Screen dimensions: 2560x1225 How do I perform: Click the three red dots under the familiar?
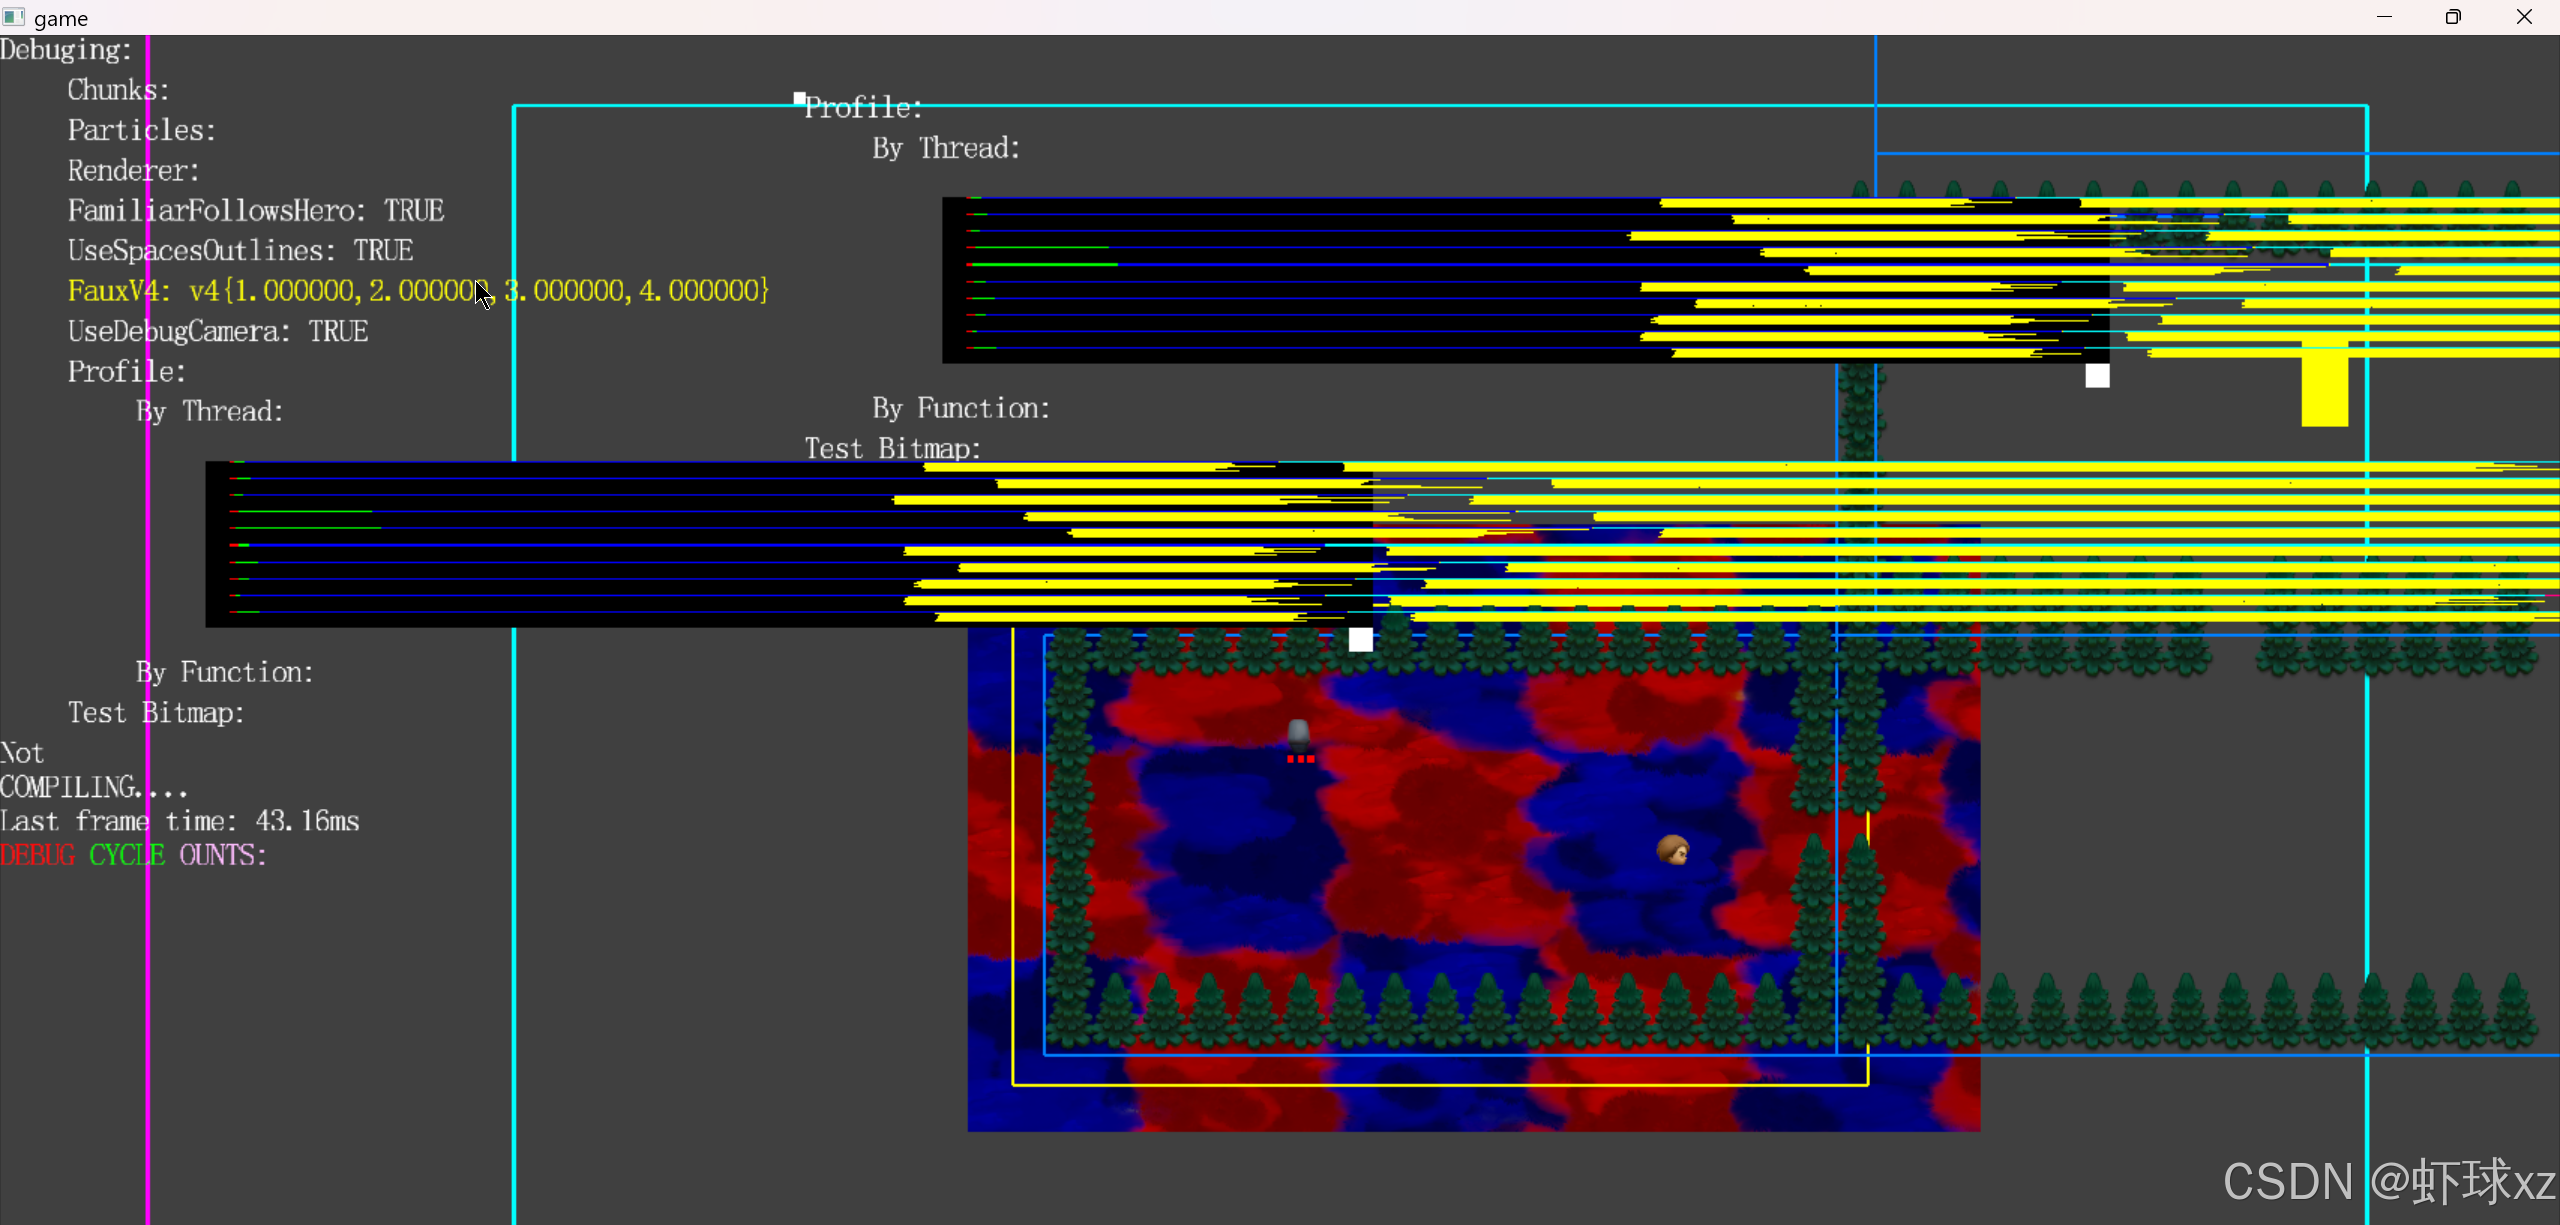1300,760
